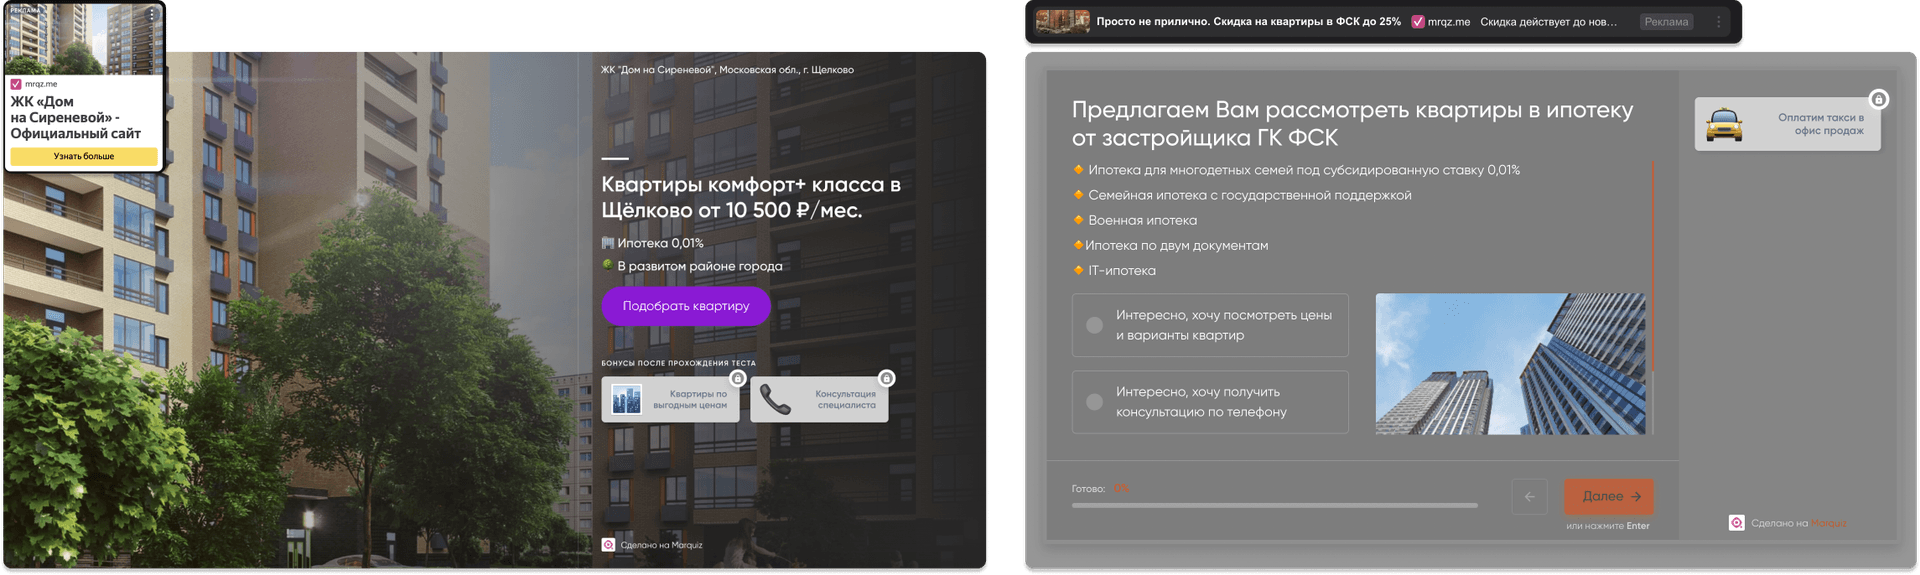Click the taxi icon in the bonus card
1920x575 pixels.
(x=1724, y=125)
